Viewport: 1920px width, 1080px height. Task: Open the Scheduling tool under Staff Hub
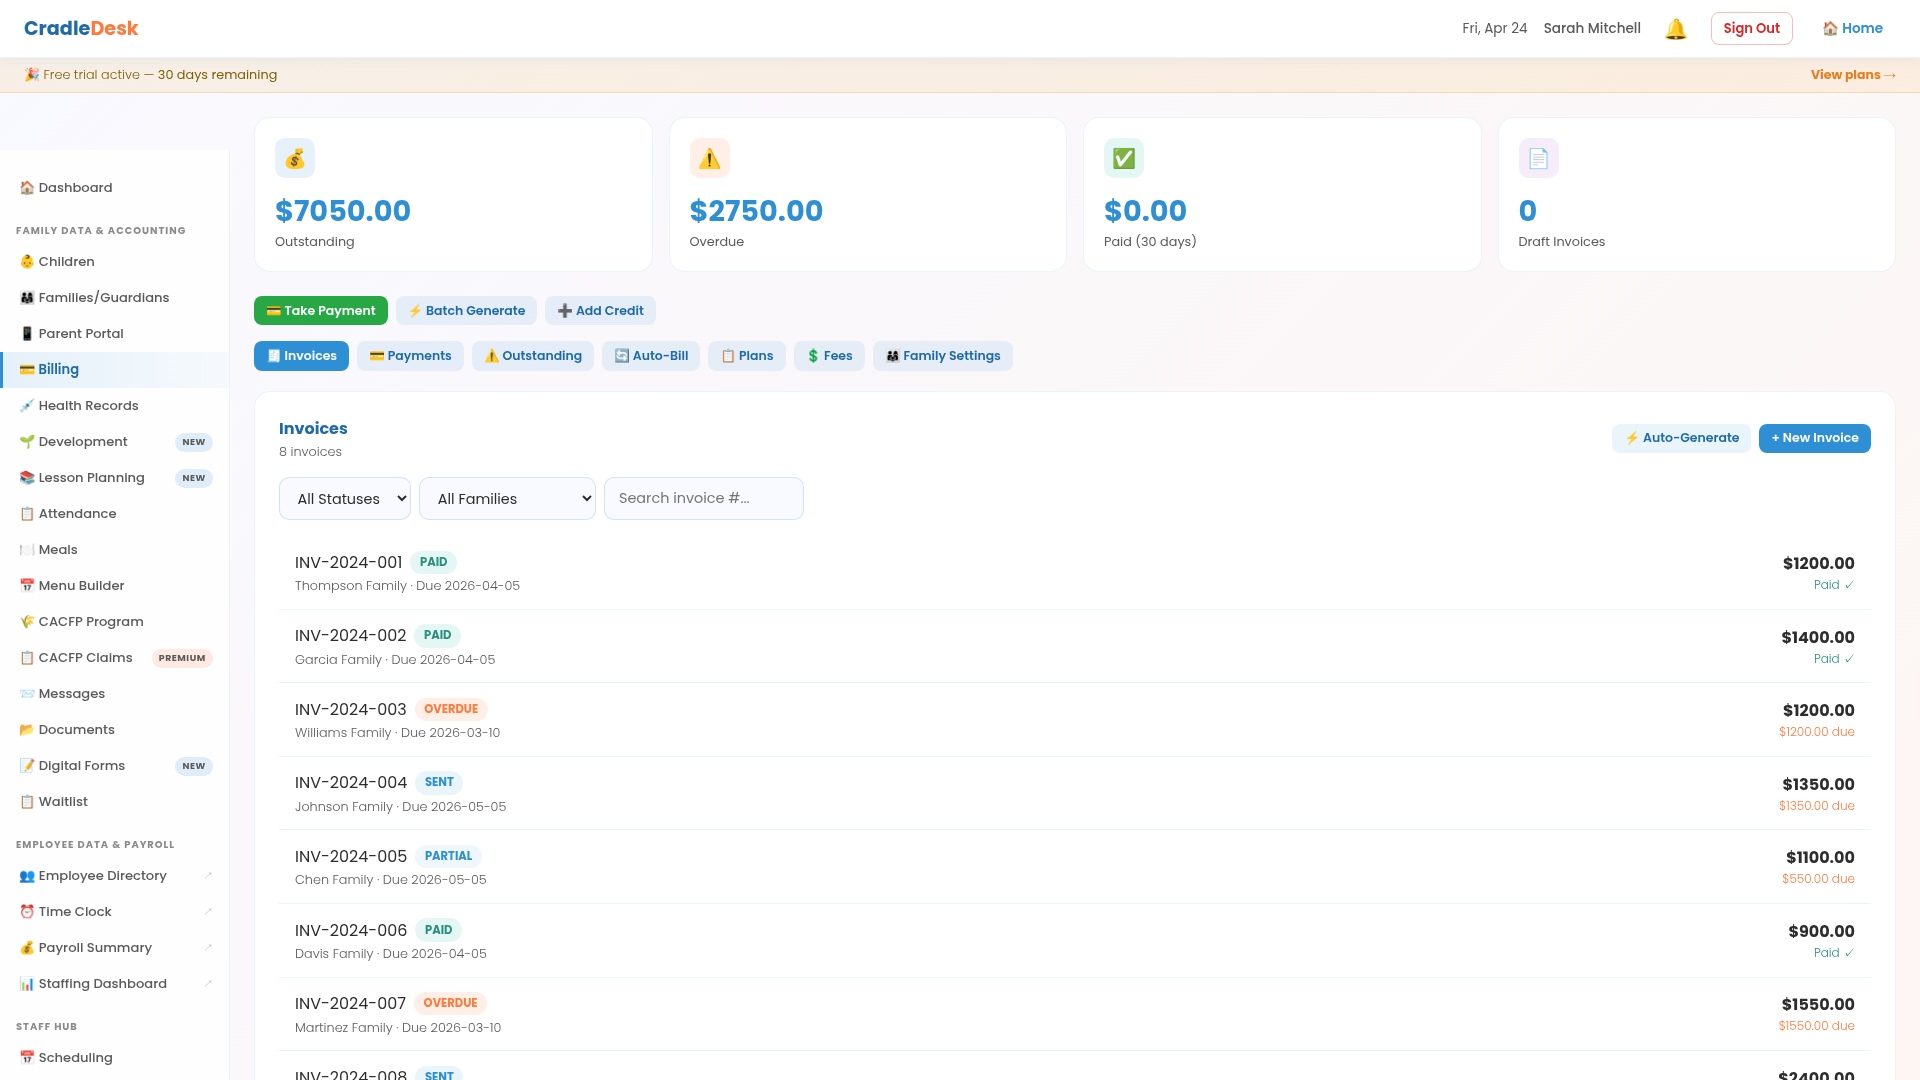click(76, 1057)
